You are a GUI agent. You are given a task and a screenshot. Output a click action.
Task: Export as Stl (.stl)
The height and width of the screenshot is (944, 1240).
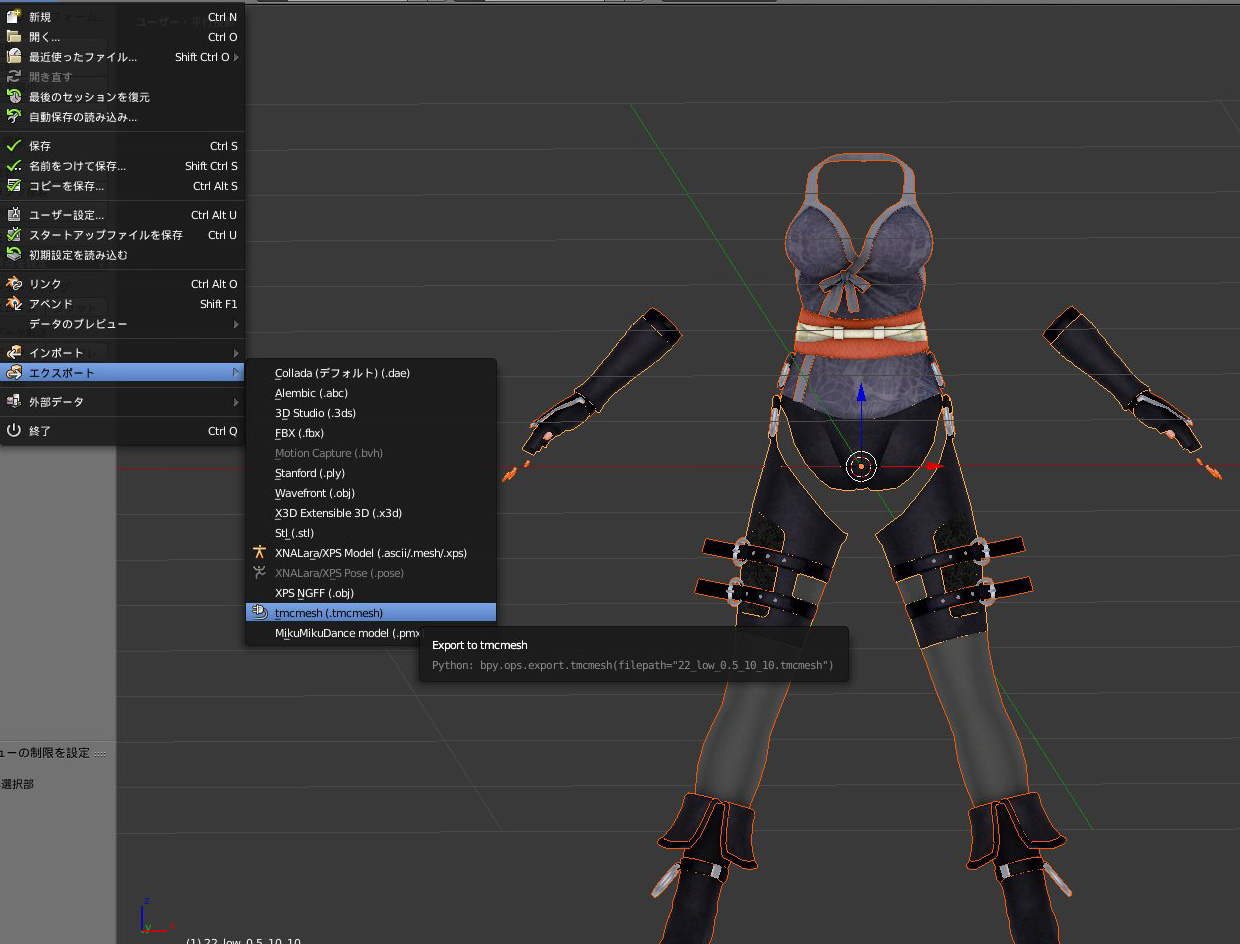pyautogui.click(x=371, y=533)
